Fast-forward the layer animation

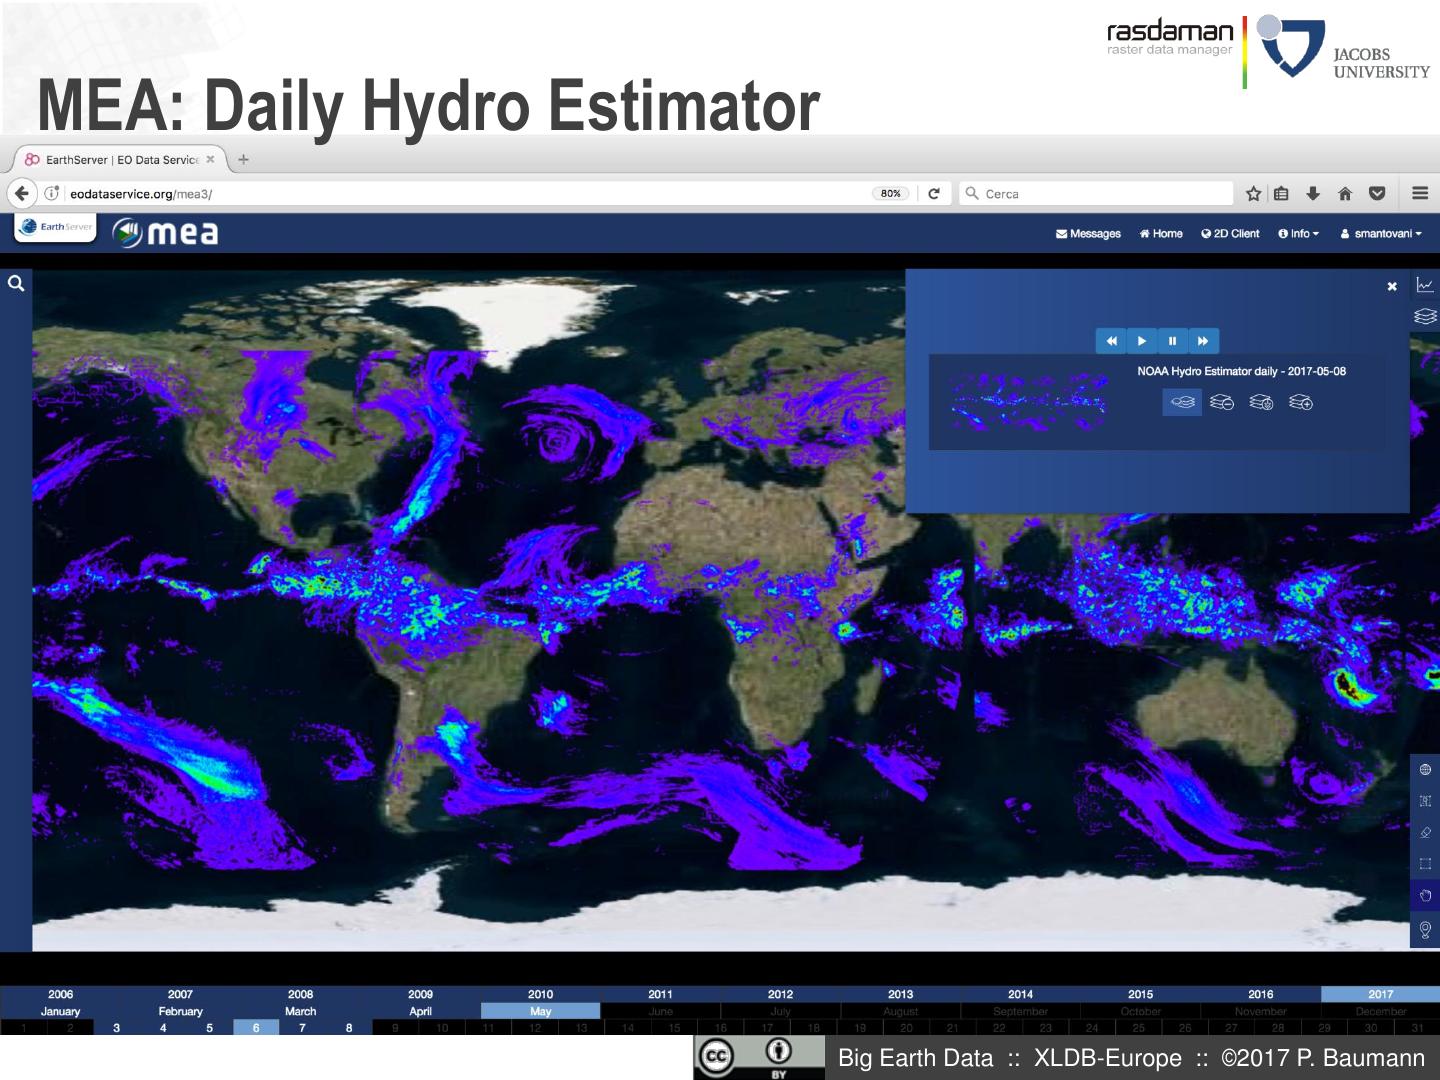(1204, 341)
